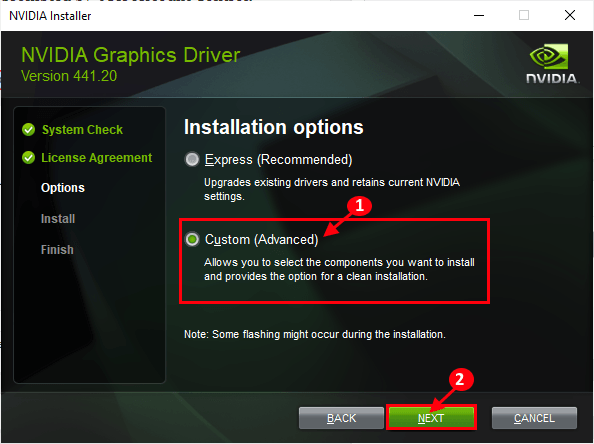This screenshot has height=444, width=594.
Task: Click the BACK button
Action: [x=341, y=418]
